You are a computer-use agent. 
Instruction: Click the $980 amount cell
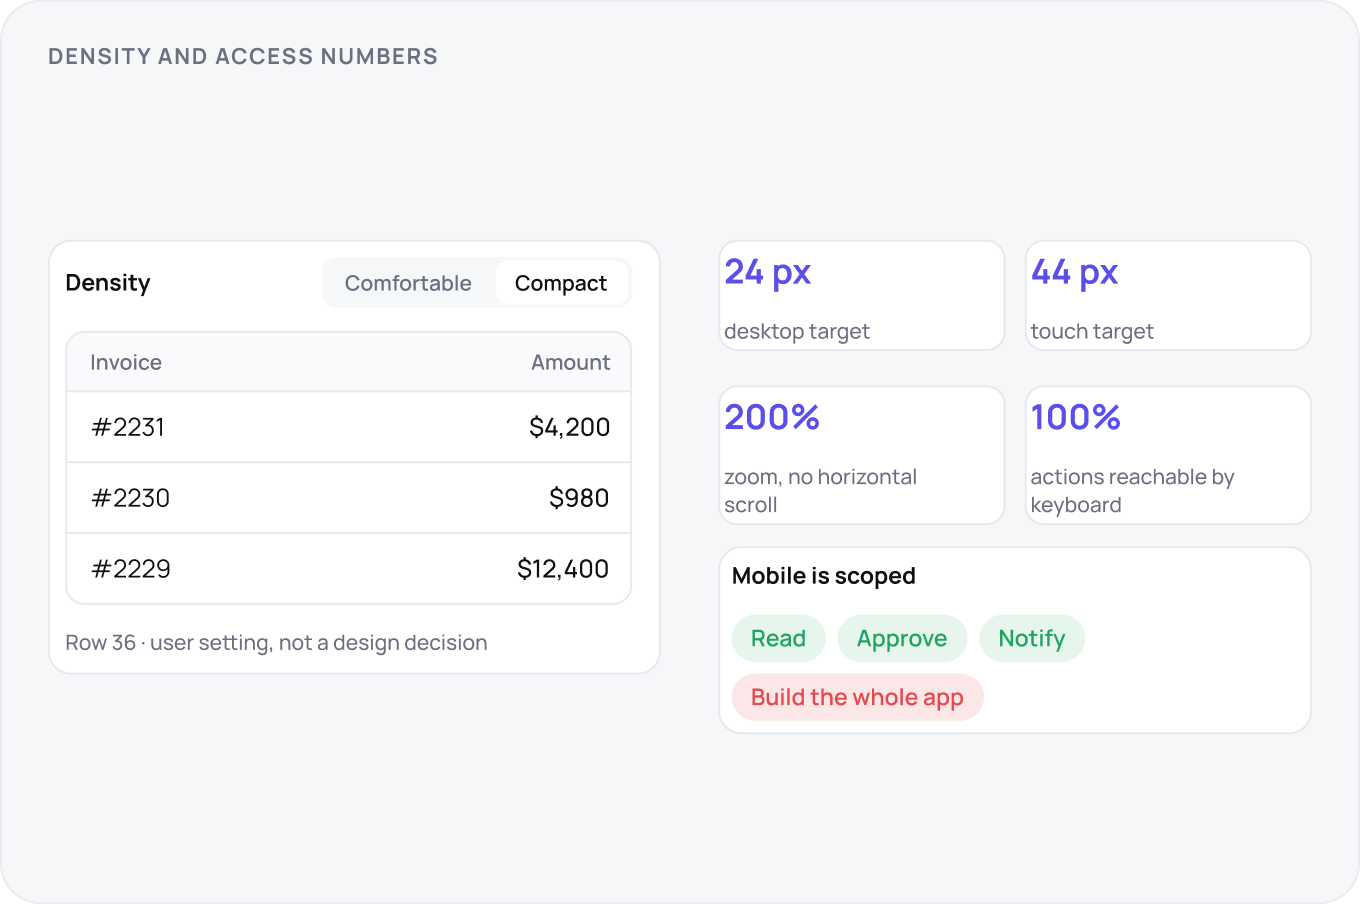coord(579,498)
